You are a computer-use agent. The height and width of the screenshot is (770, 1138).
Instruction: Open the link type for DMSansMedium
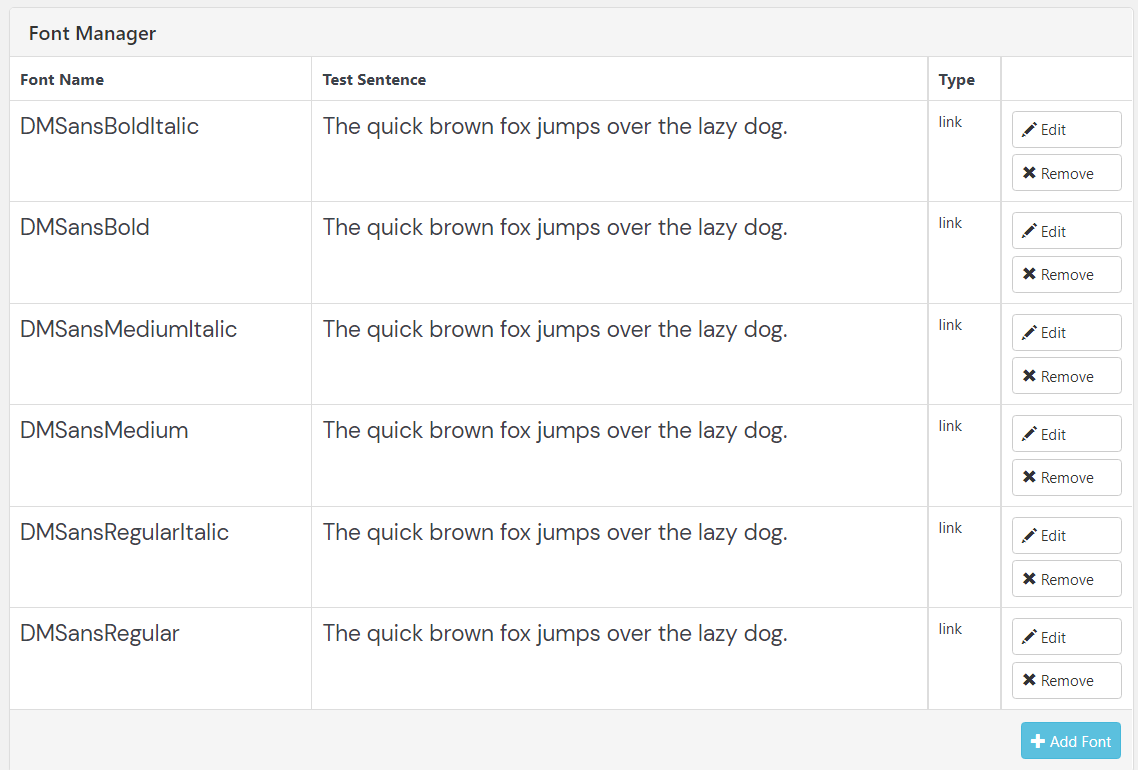(x=950, y=426)
